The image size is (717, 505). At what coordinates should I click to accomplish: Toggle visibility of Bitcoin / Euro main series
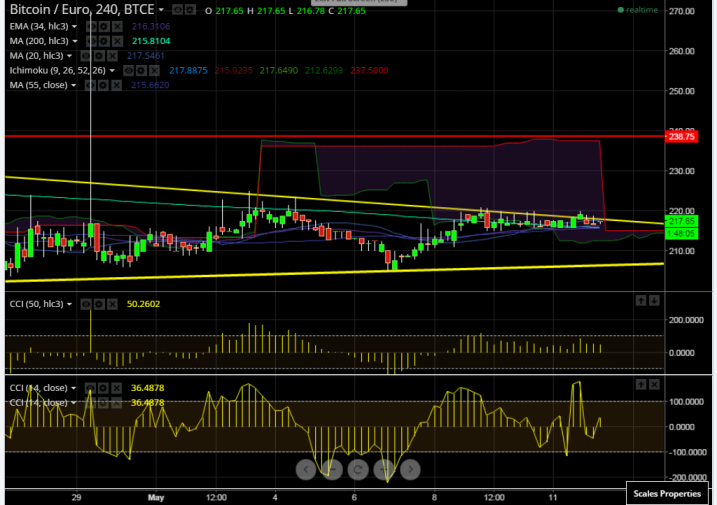pos(177,10)
